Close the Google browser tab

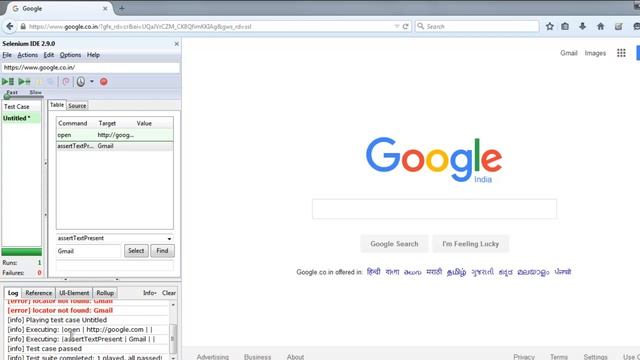(x=105, y=8)
